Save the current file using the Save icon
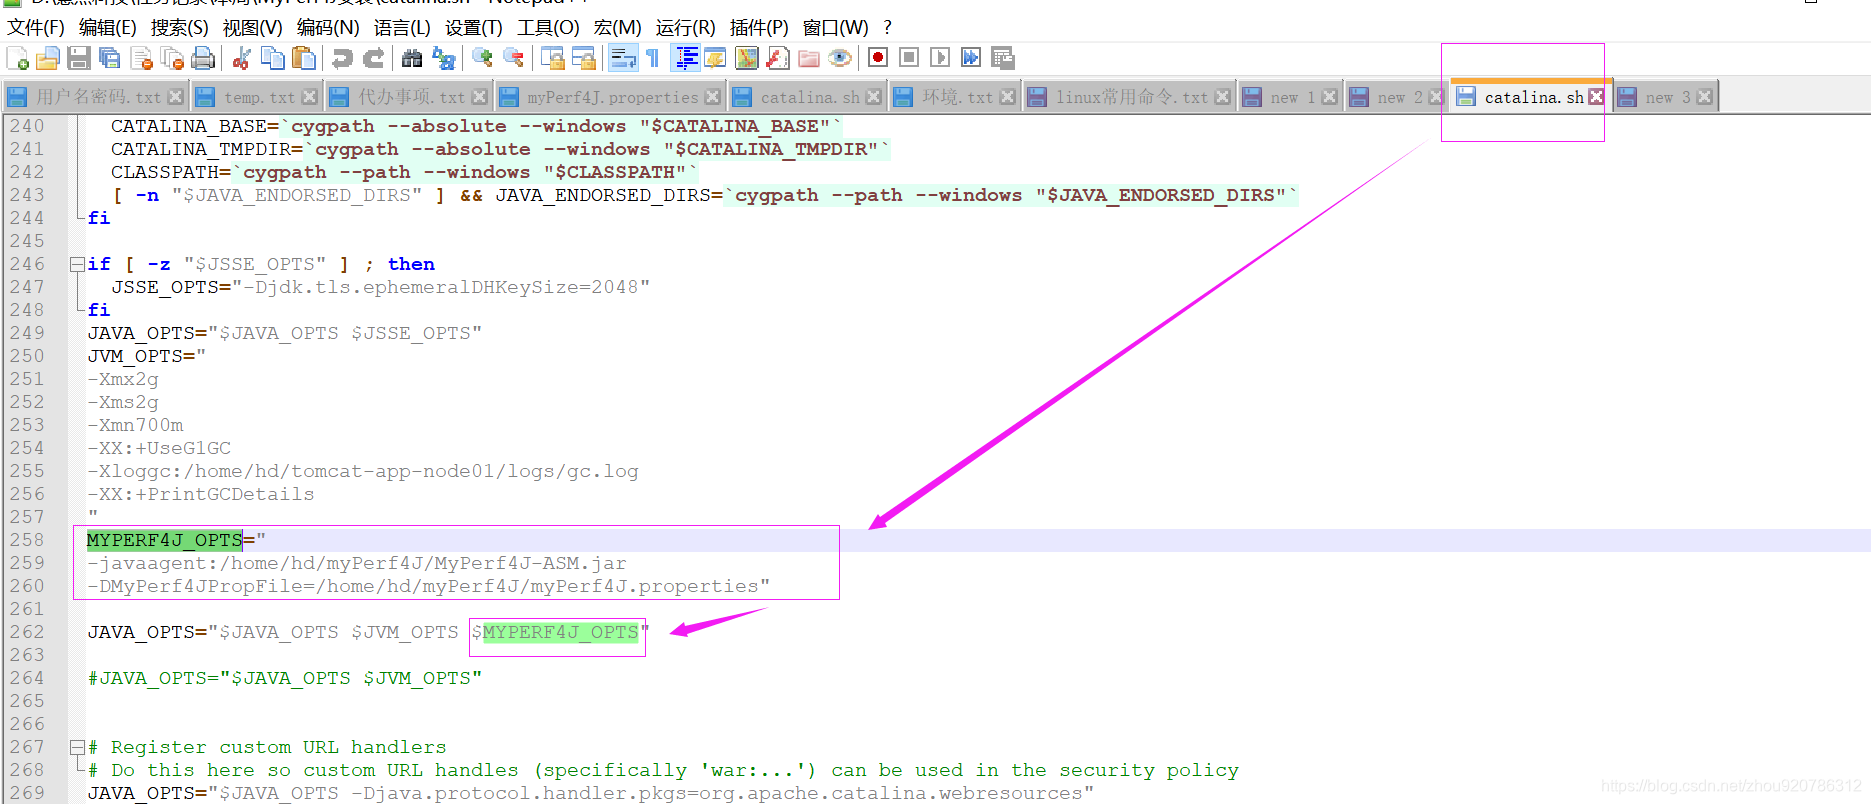Screen dimensions: 1871x804 click(x=79, y=58)
